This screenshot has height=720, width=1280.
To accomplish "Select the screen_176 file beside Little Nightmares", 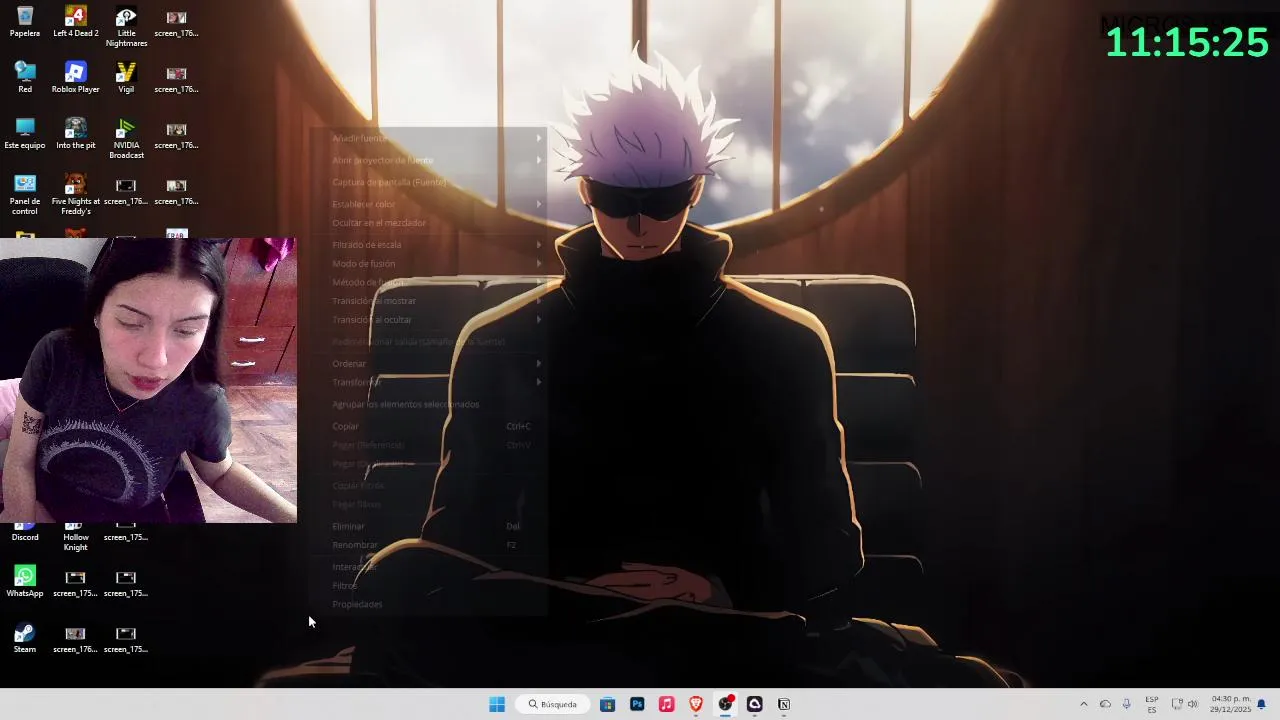I will (x=176, y=22).
